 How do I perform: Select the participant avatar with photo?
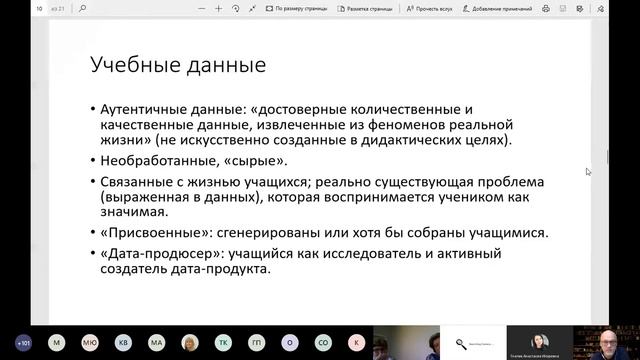pos(190,343)
